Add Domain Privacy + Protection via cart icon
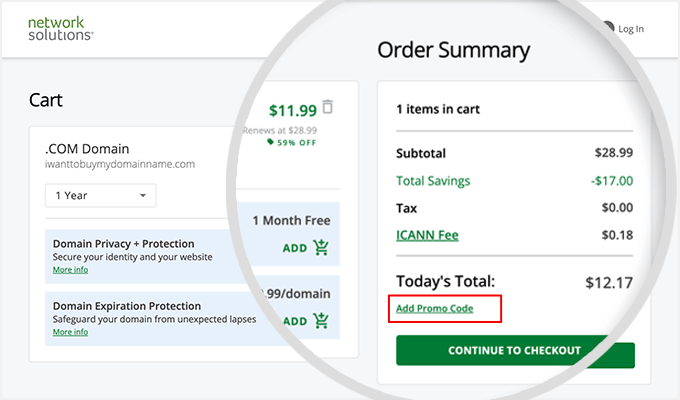 [x=321, y=249]
